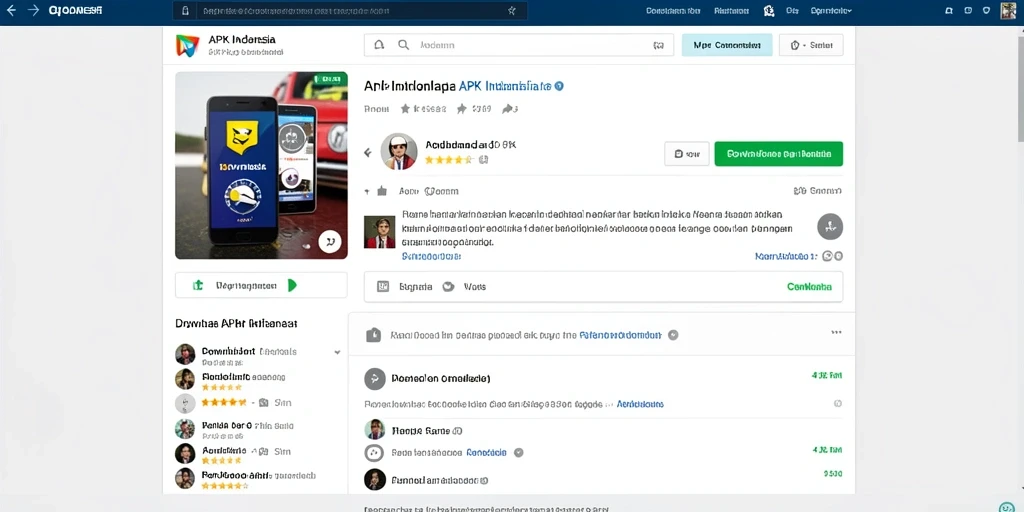The width and height of the screenshot is (1024, 512).
Task: Click the back chevron left of the capped avatar
Action: pyautogui.click(x=368, y=153)
